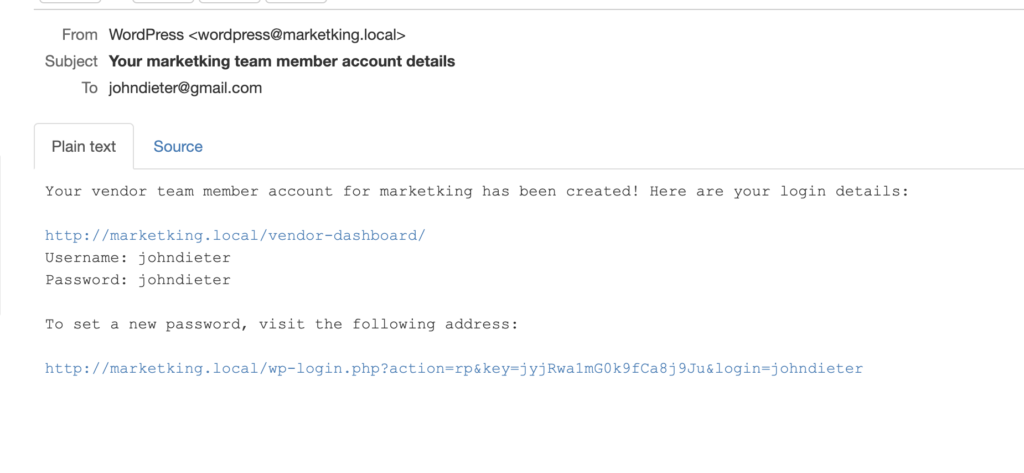
Task: Click the third partial toolbar button at top
Action: [230, 1]
